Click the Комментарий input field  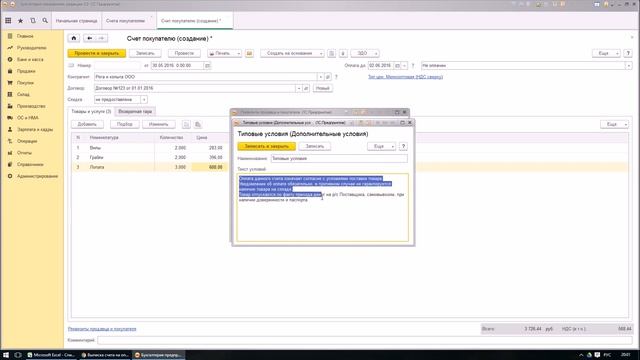click(365, 340)
